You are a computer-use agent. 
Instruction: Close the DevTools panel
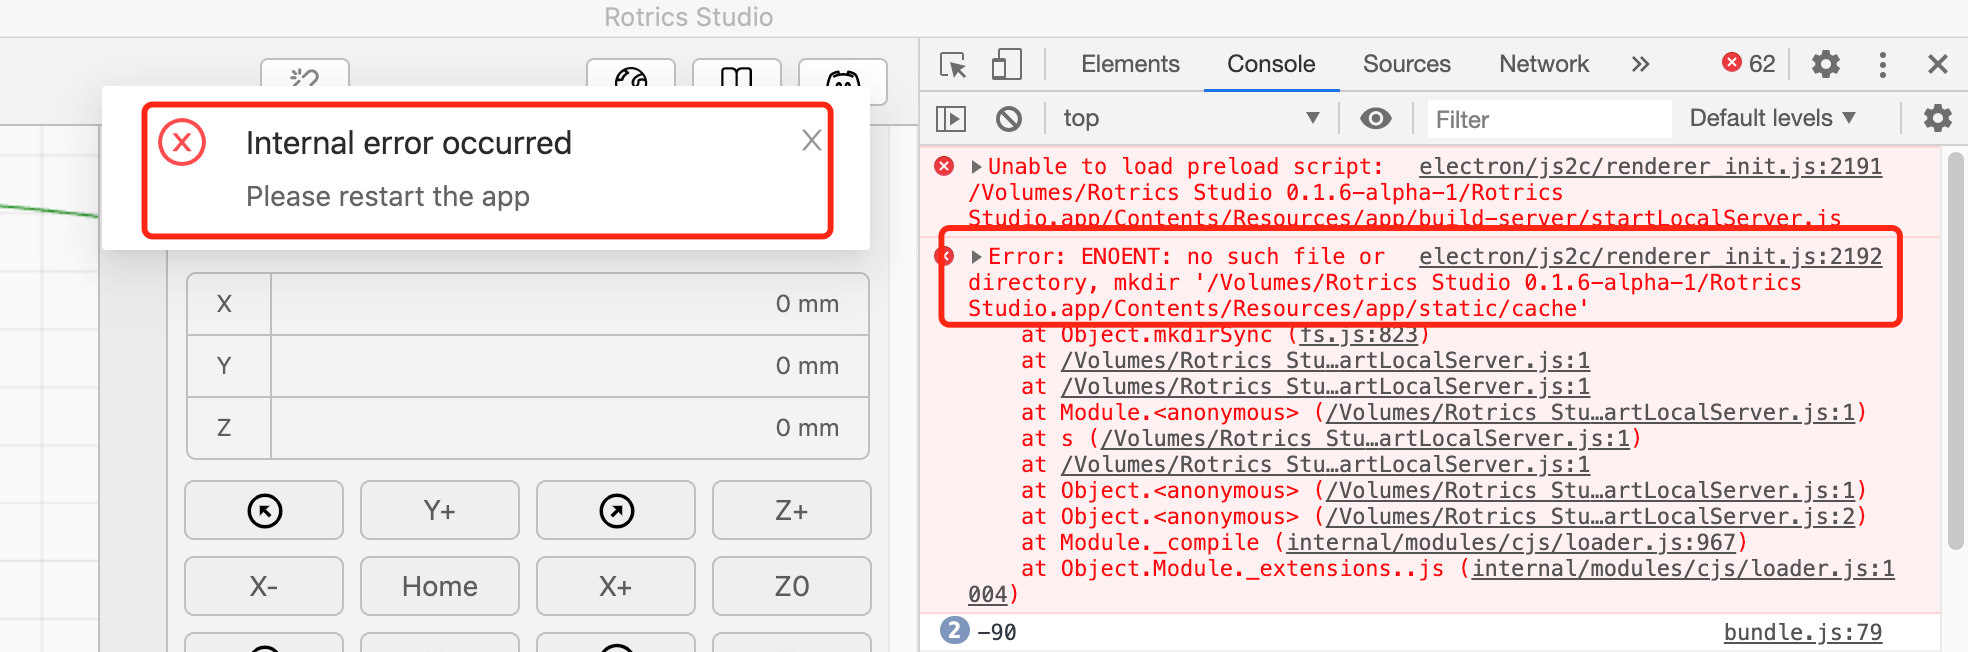pos(1937,64)
